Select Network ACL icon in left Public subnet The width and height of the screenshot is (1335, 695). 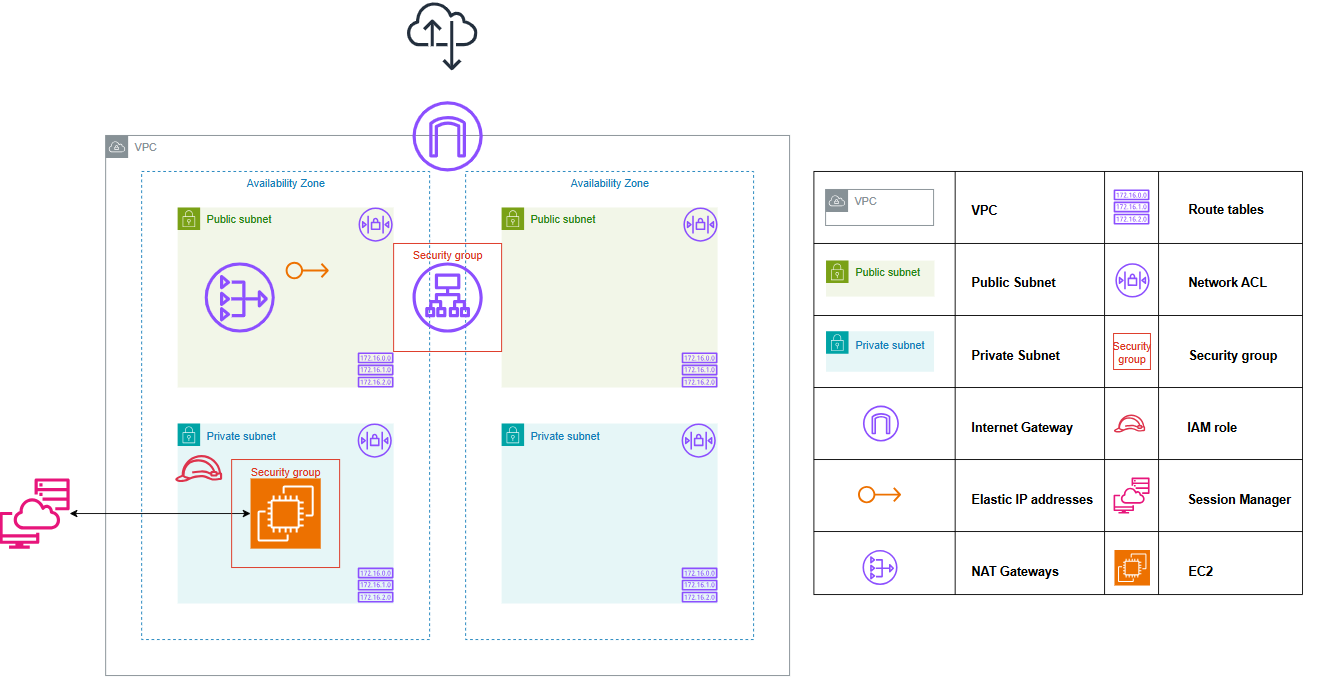[375, 225]
